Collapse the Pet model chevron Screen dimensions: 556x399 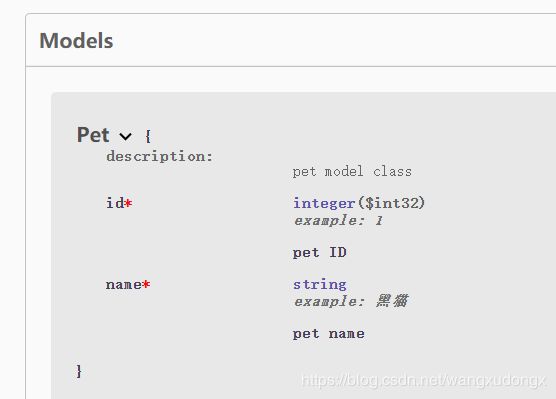(126, 136)
